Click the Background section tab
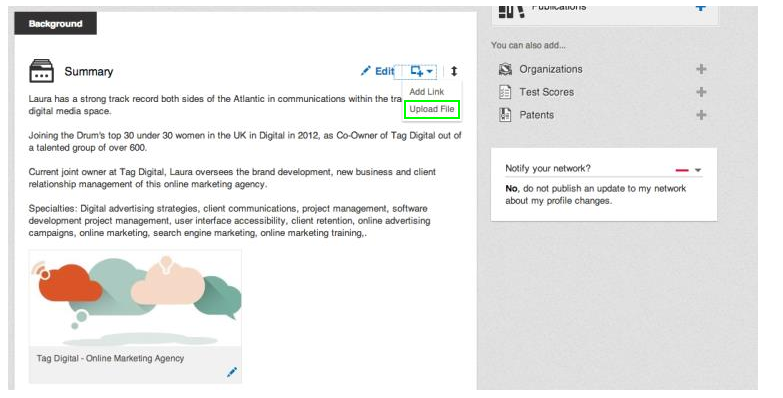Screen dimensions: 783x398 click(x=55, y=23)
